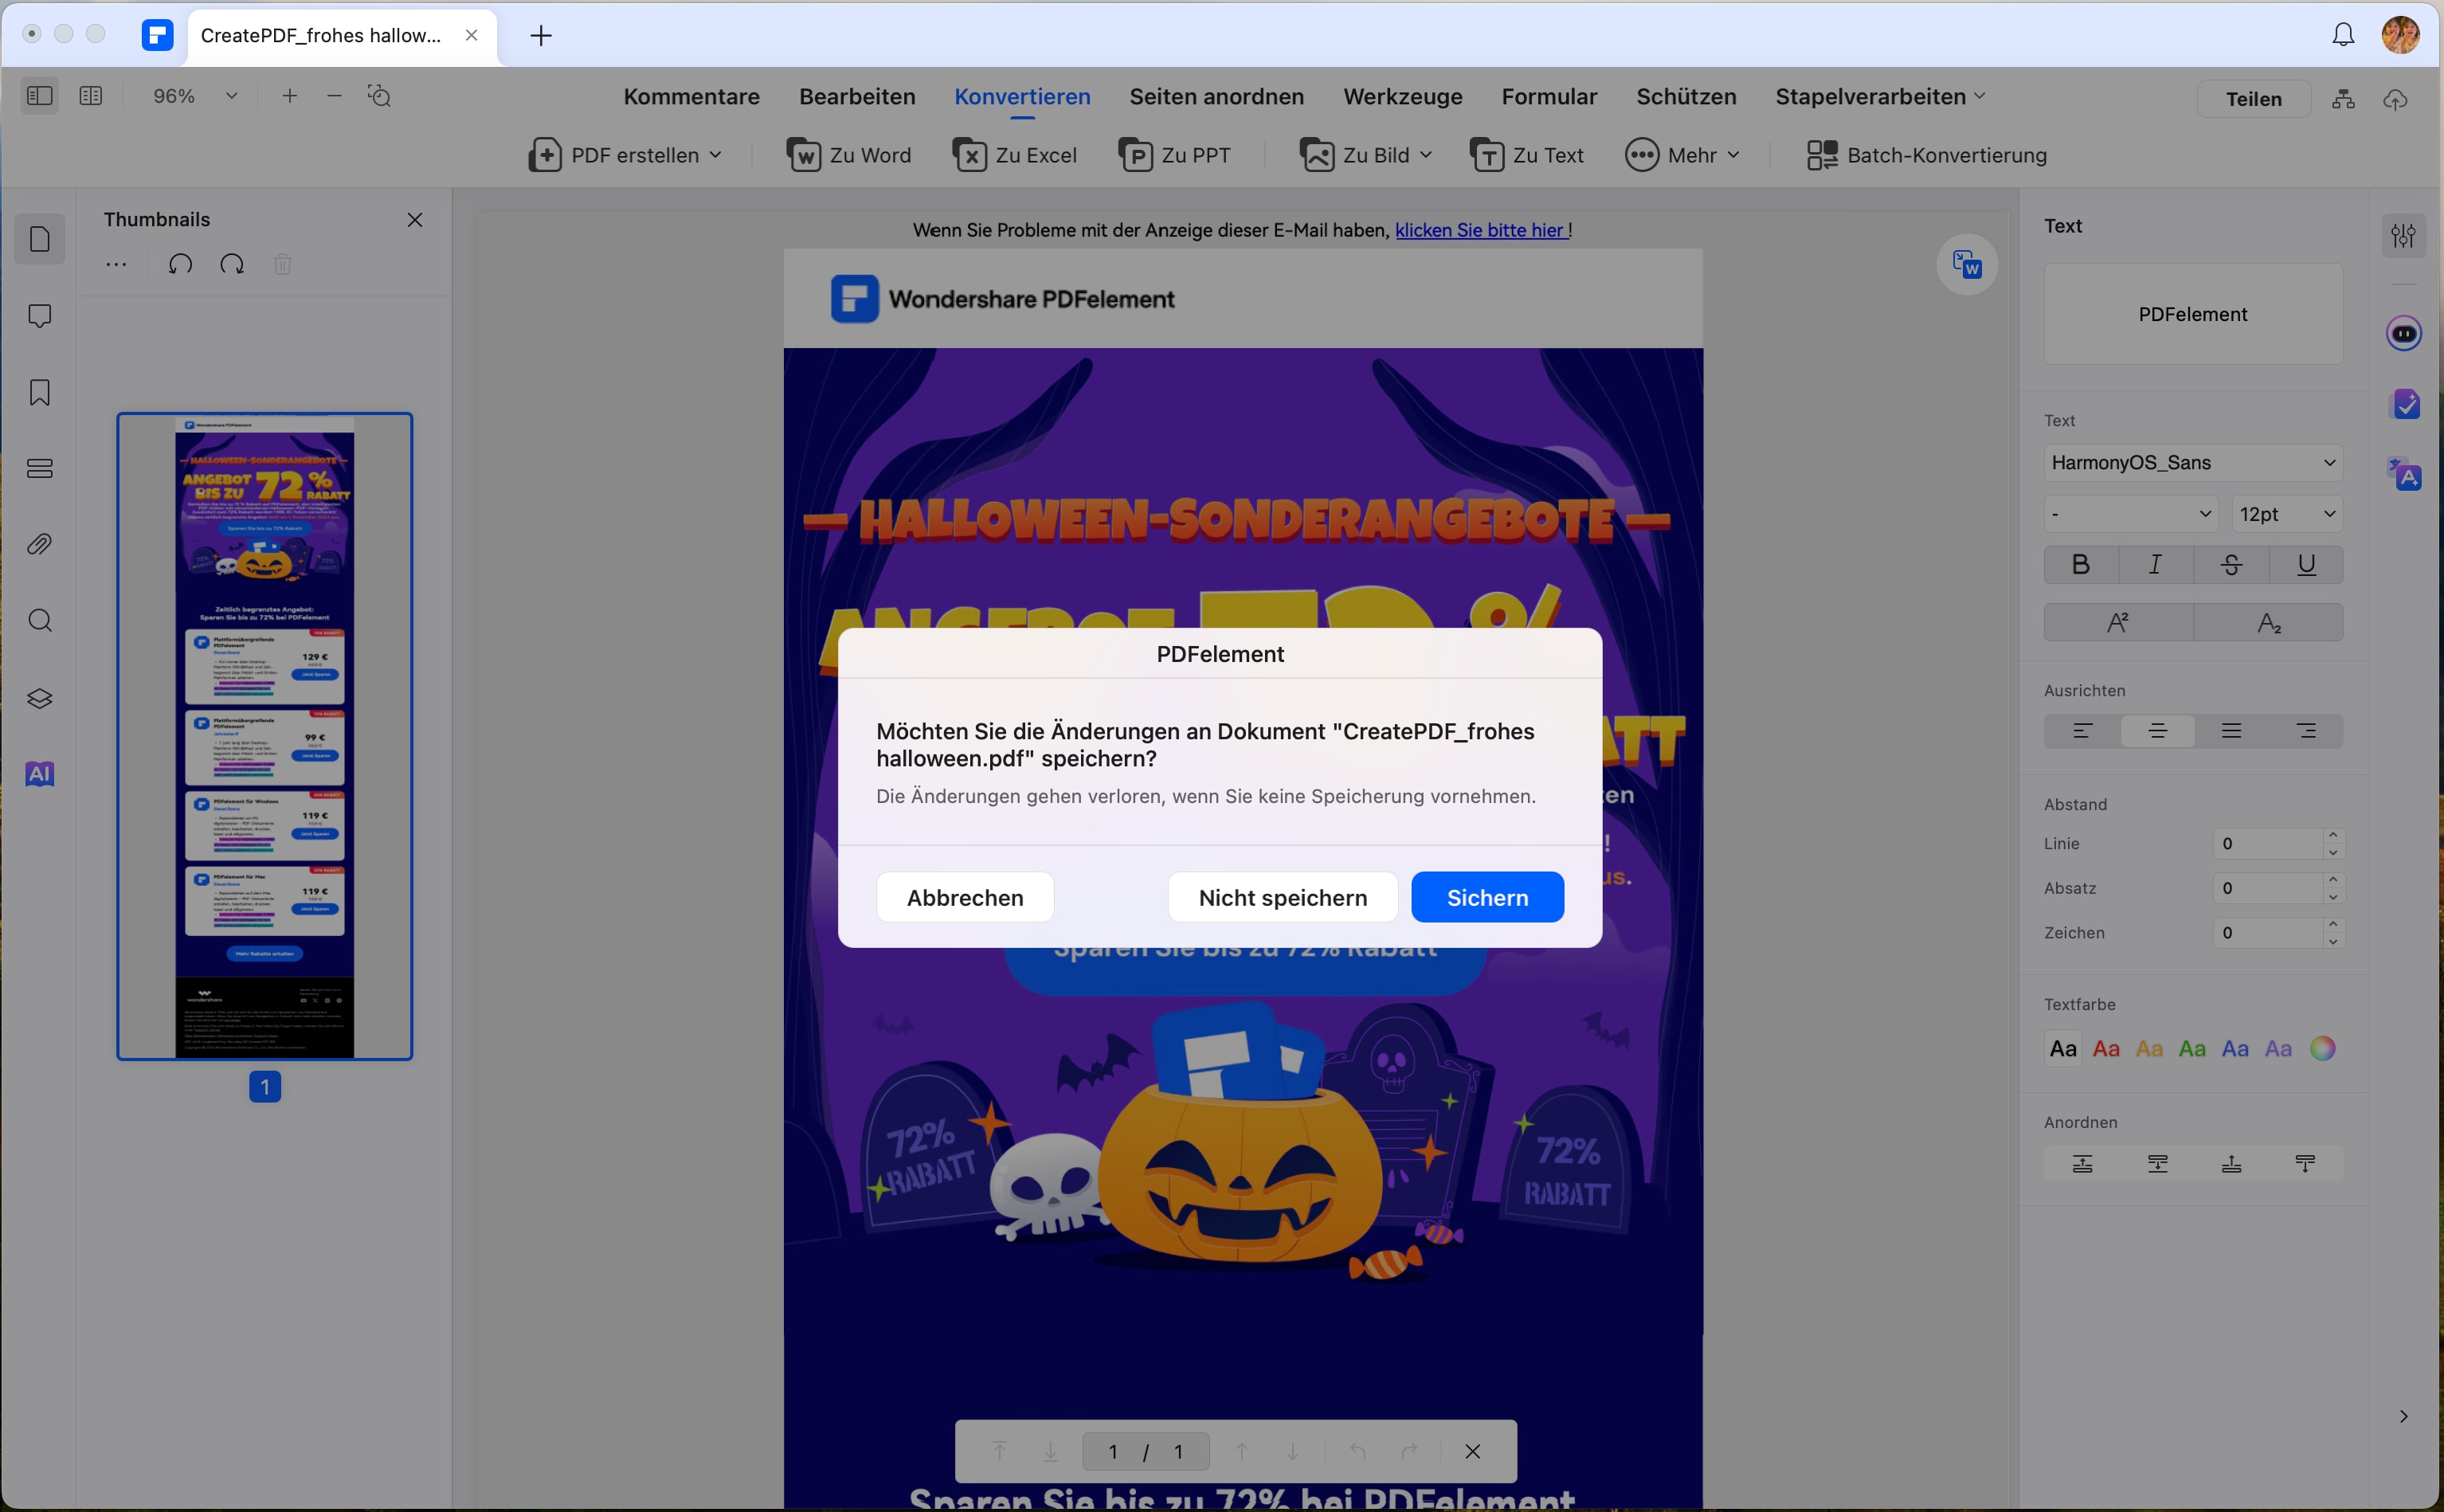The width and height of the screenshot is (2444, 1512).
Task: Click the Teilen button
Action: click(2253, 99)
